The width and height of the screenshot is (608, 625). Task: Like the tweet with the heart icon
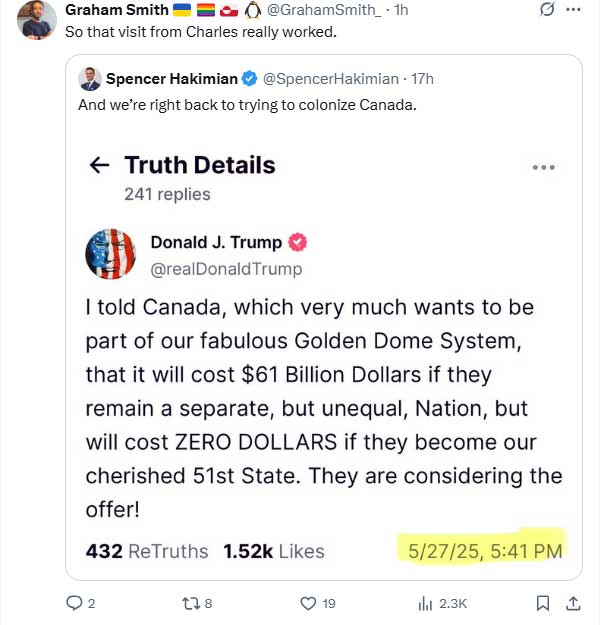pyautogui.click(x=309, y=602)
